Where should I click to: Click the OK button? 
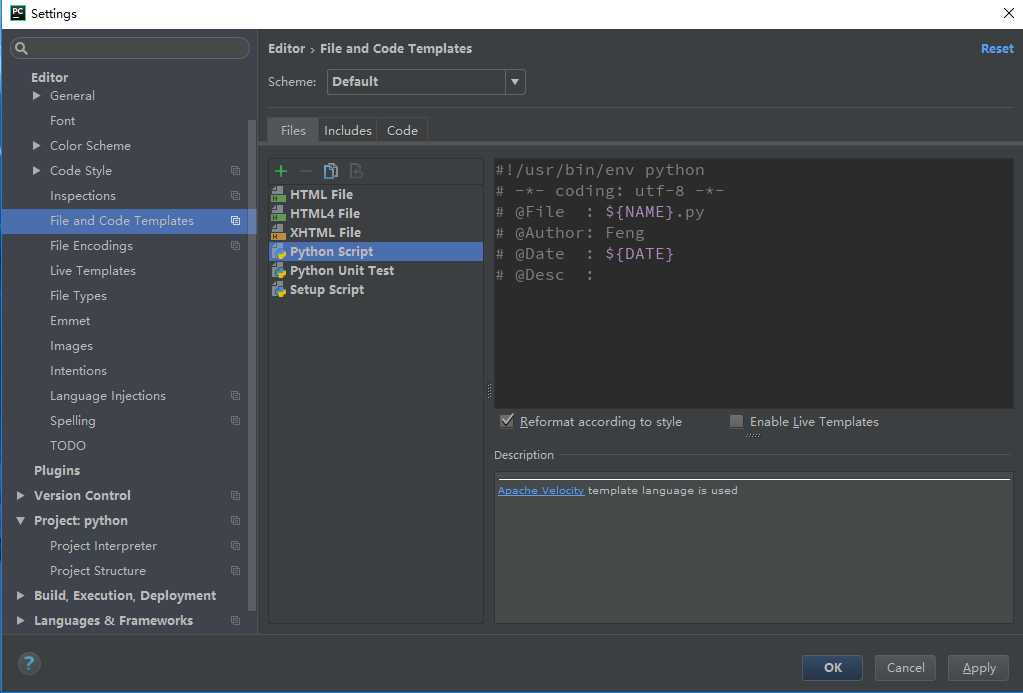tap(832, 667)
